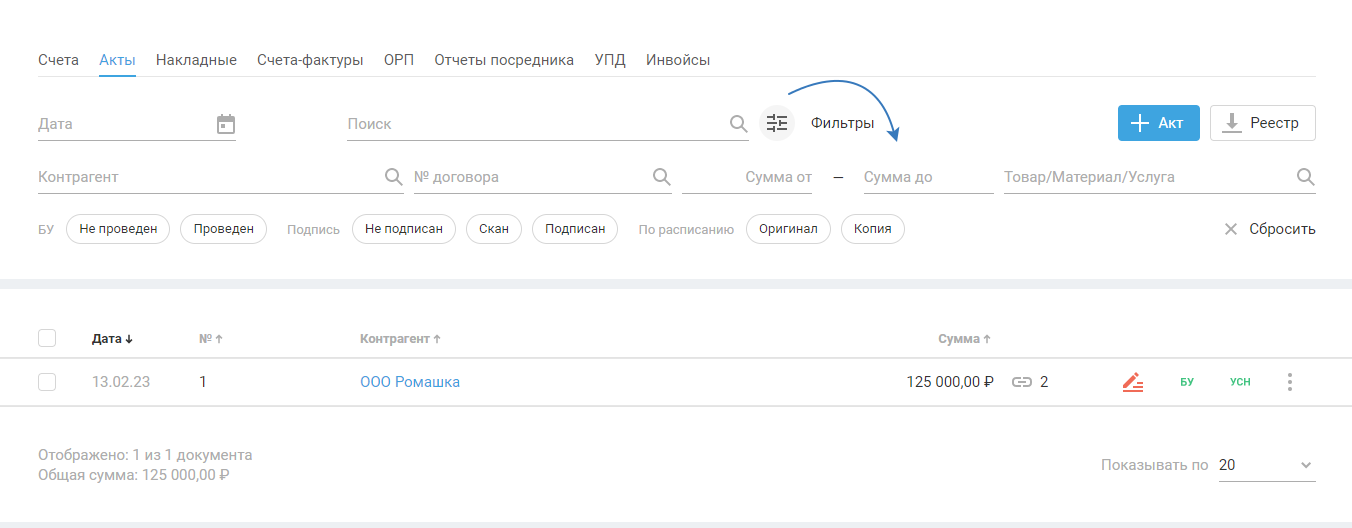Screen dimensions: 1352x528
Task: Toggle the Не подписан filter chip
Action: tap(404, 229)
